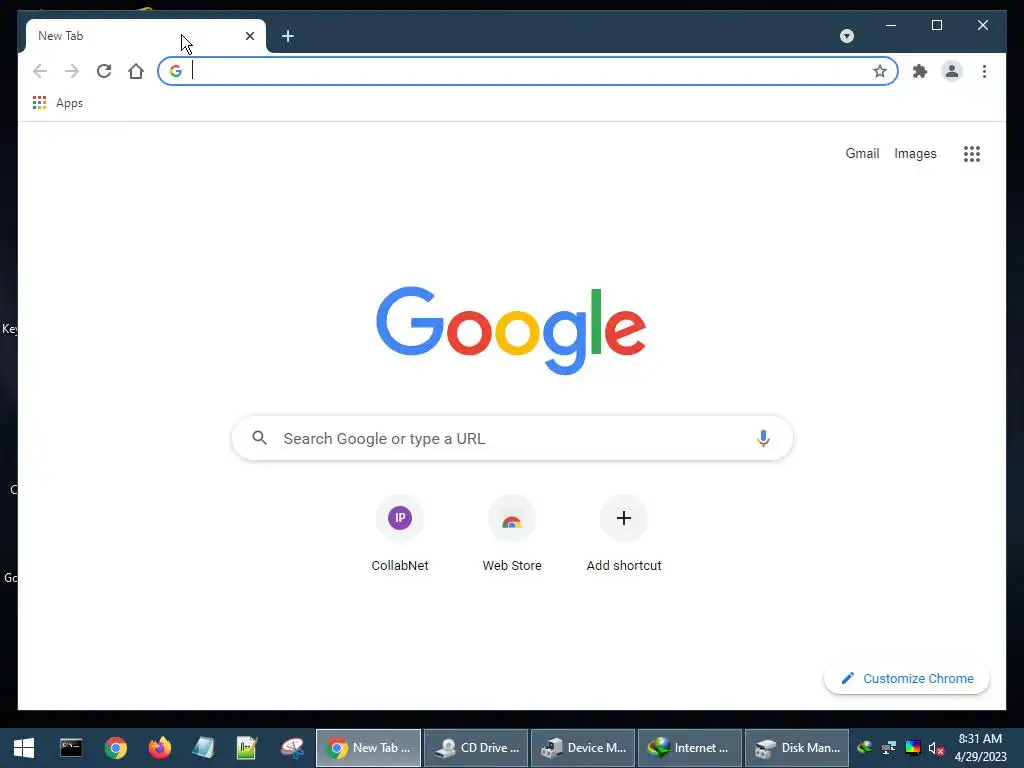1024x768 pixels.
Task: Switch to the Internet taskbar window
Action: coord(690,748)
